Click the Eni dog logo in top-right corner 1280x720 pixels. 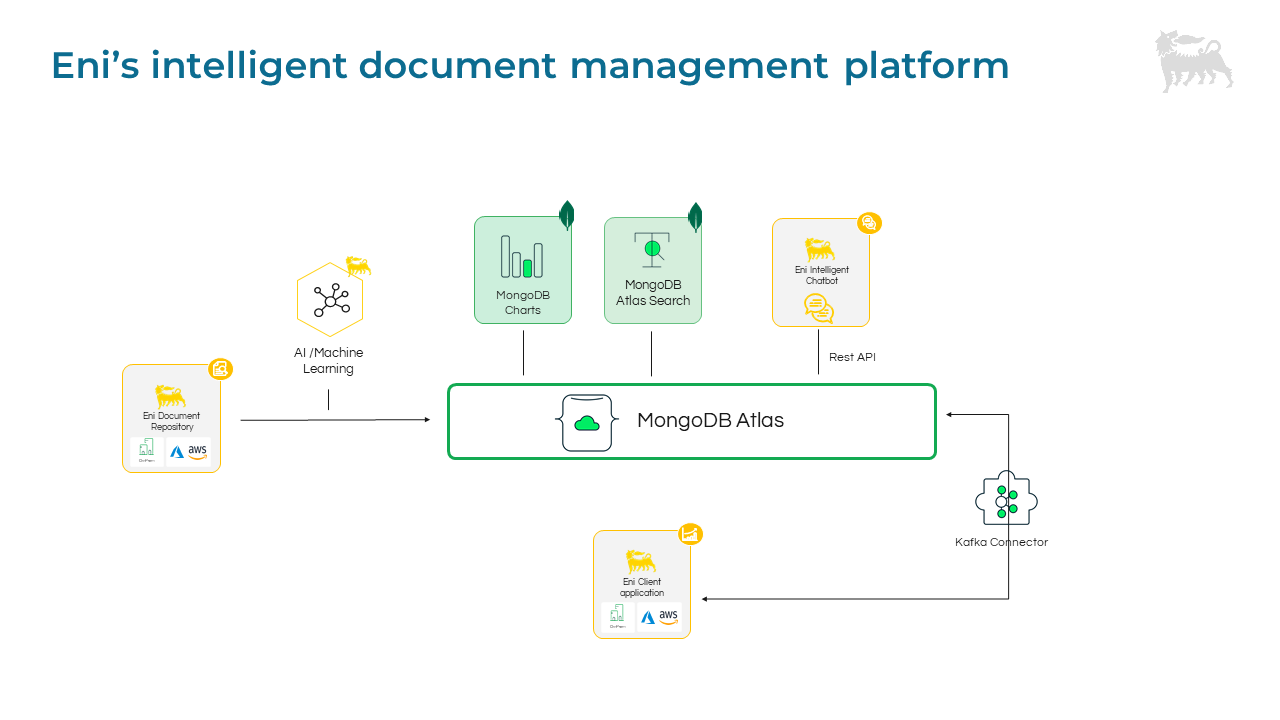(1194, 61)
